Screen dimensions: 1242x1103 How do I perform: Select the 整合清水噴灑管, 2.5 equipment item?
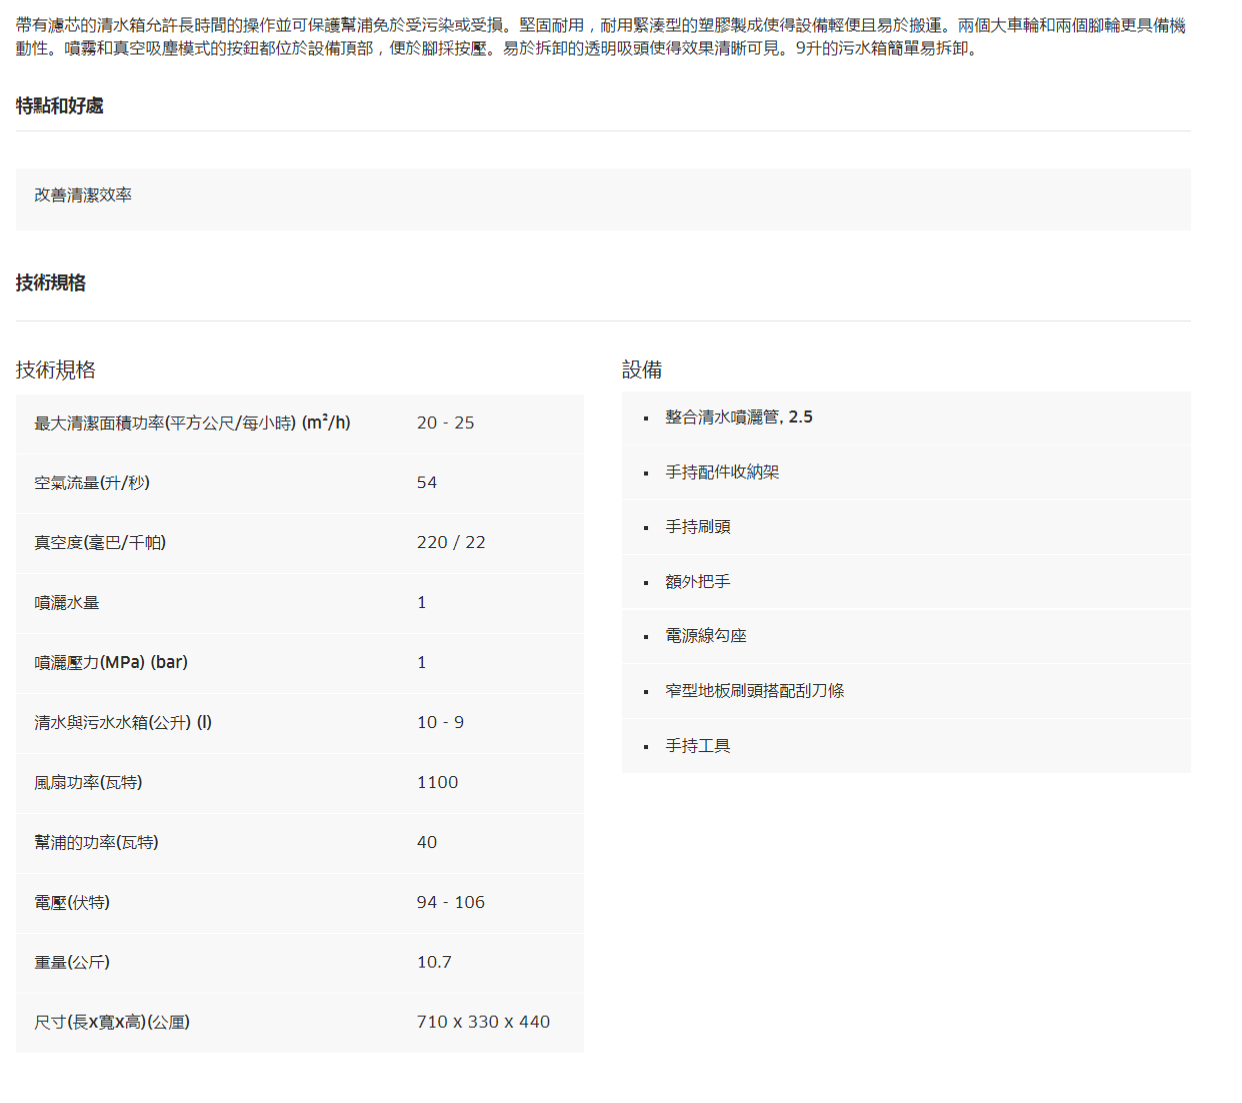(x=739, y=417)
